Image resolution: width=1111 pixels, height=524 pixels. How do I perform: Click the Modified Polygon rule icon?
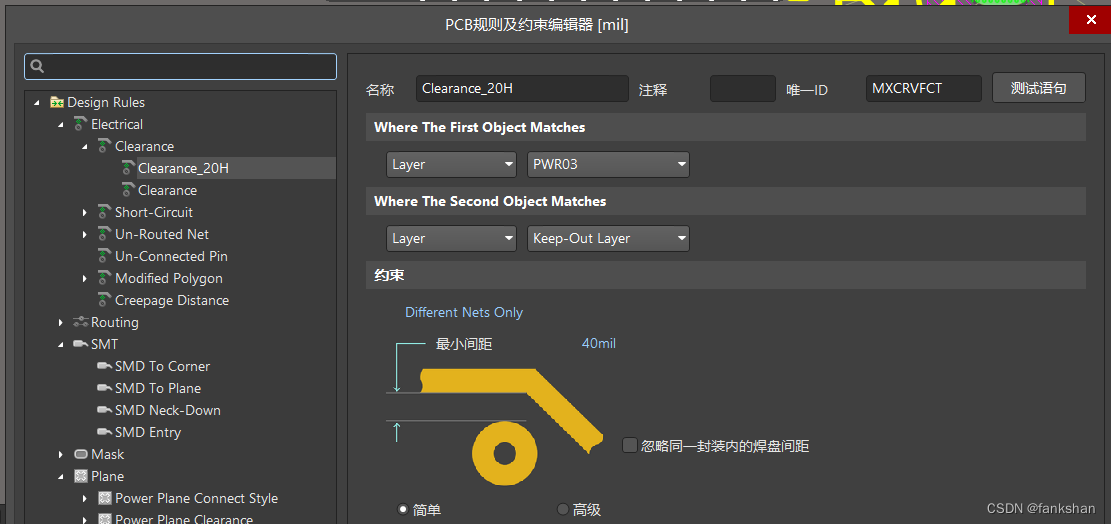104,278
